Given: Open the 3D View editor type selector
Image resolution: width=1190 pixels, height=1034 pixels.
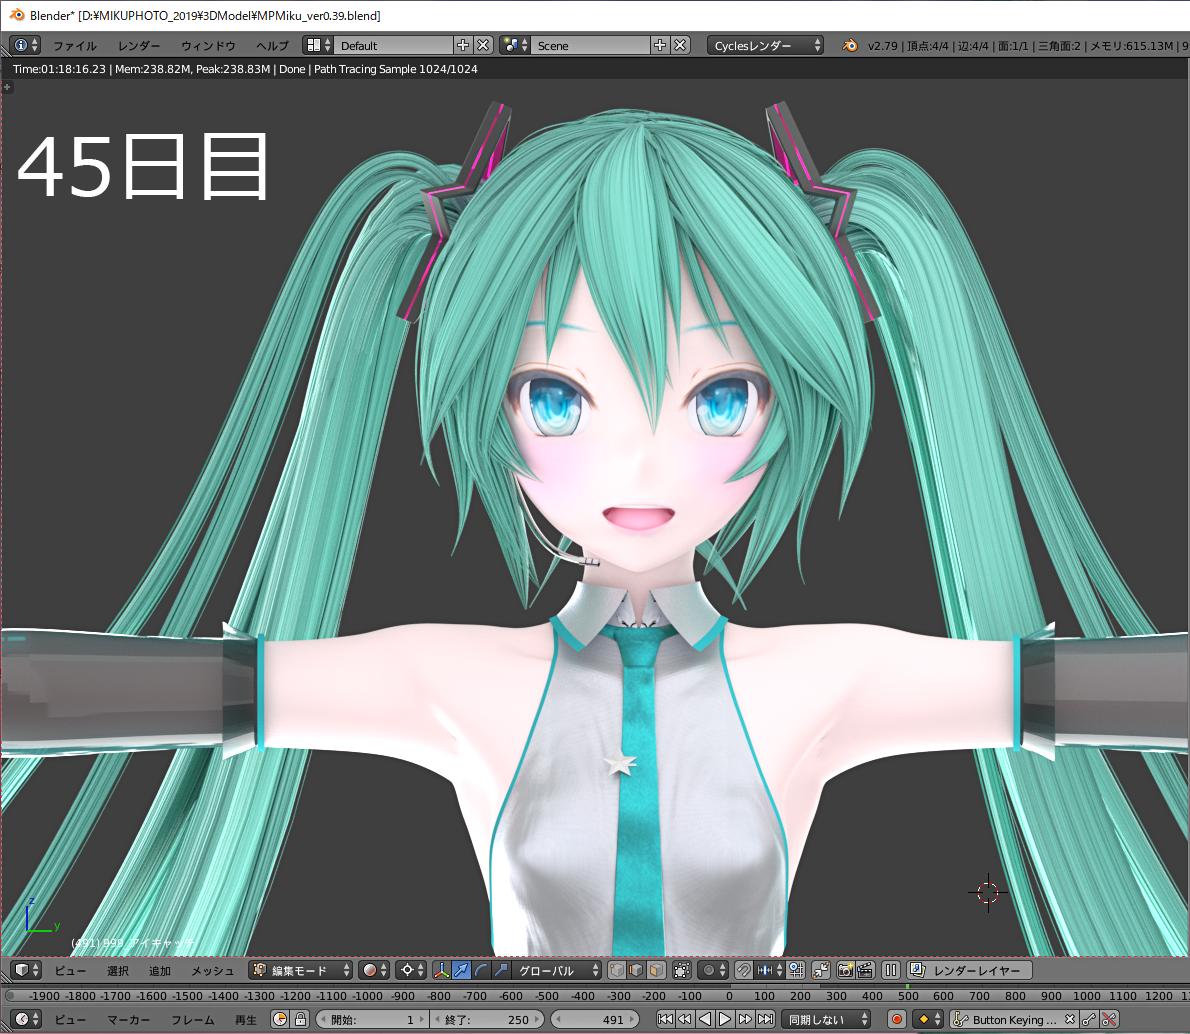Looking at the screenshot, I should click(27, 970).
